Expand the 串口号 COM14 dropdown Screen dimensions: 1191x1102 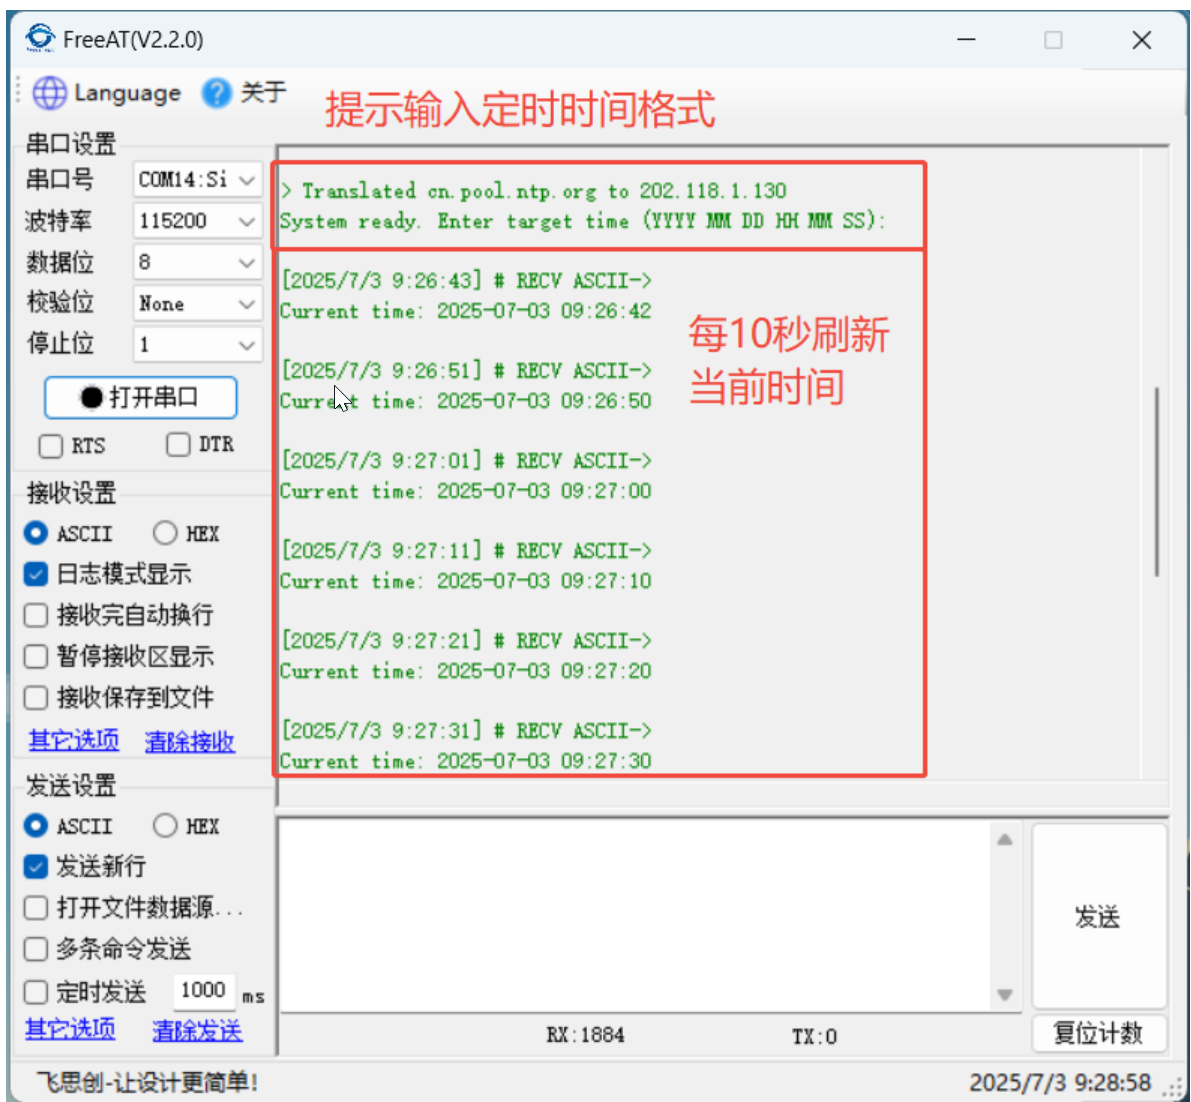[247, 180]
